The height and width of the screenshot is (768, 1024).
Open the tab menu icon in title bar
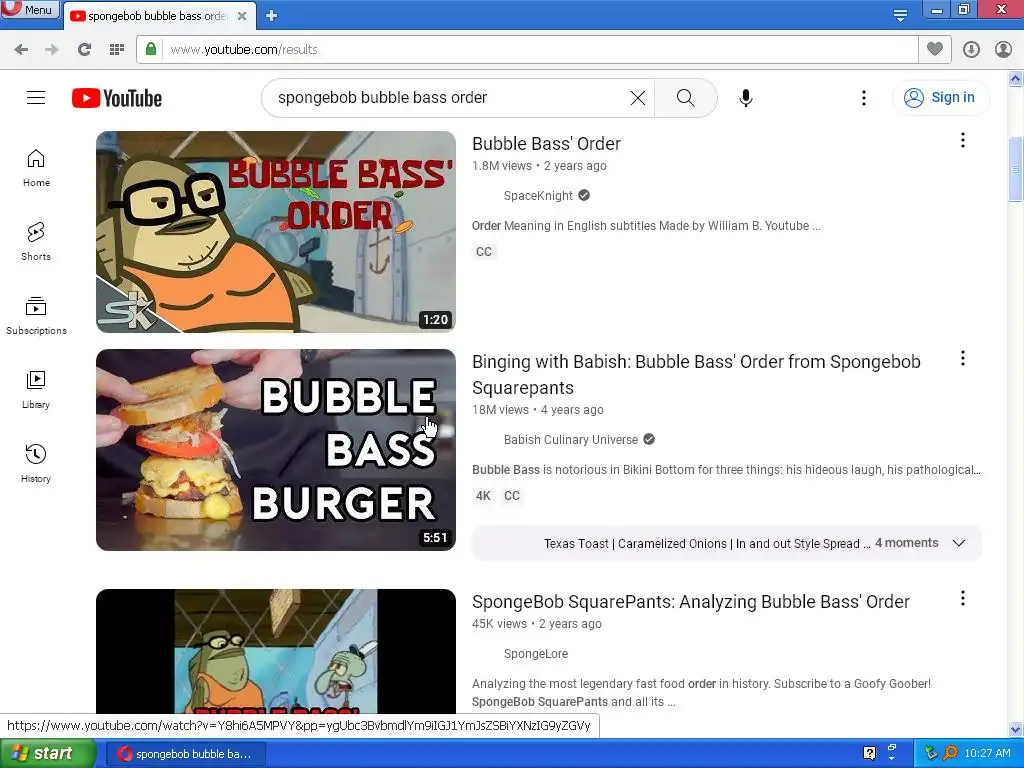pyautogui.click(x=900, y=15)
